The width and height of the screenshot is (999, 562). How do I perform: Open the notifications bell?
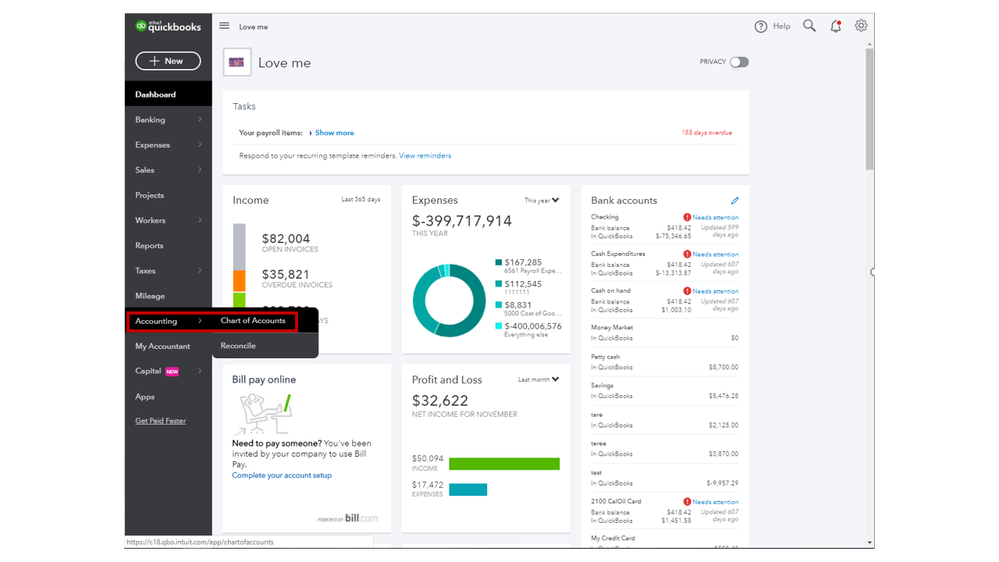click(x=835, y=26)
